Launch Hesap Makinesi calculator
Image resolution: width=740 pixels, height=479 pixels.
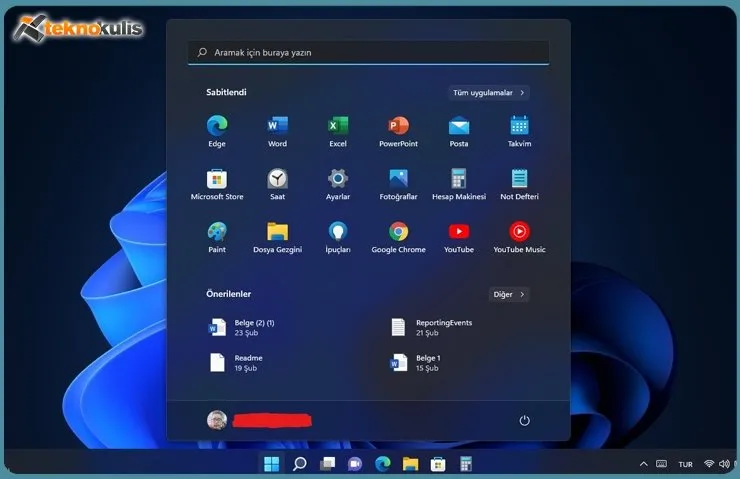459,184
